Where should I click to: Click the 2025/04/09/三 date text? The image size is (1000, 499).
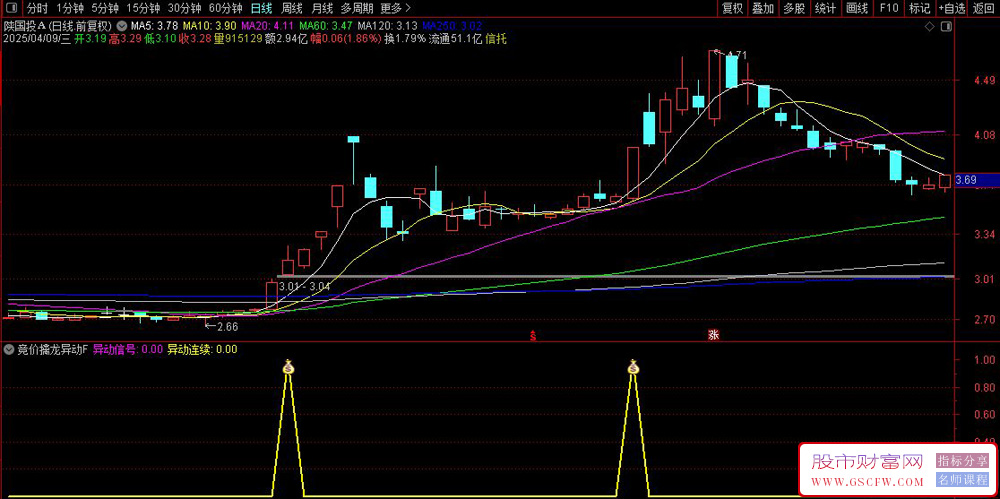[x=37, y=39]
